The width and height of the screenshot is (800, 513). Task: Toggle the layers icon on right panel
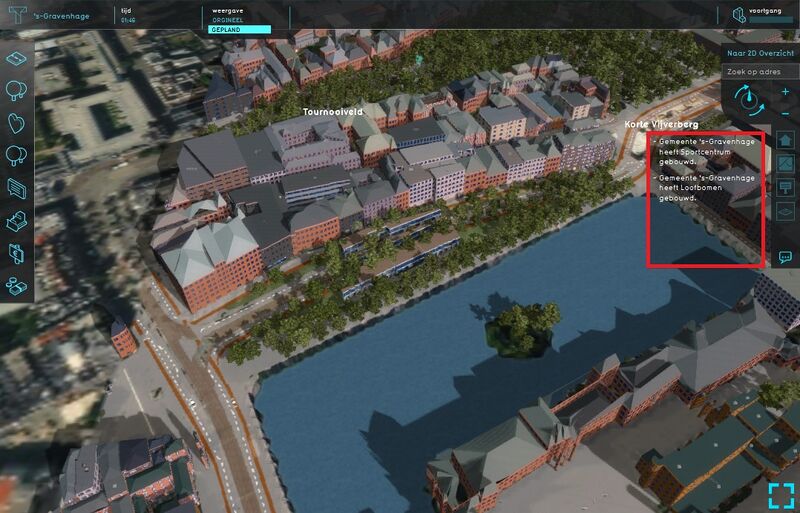(x=785, y=210)
